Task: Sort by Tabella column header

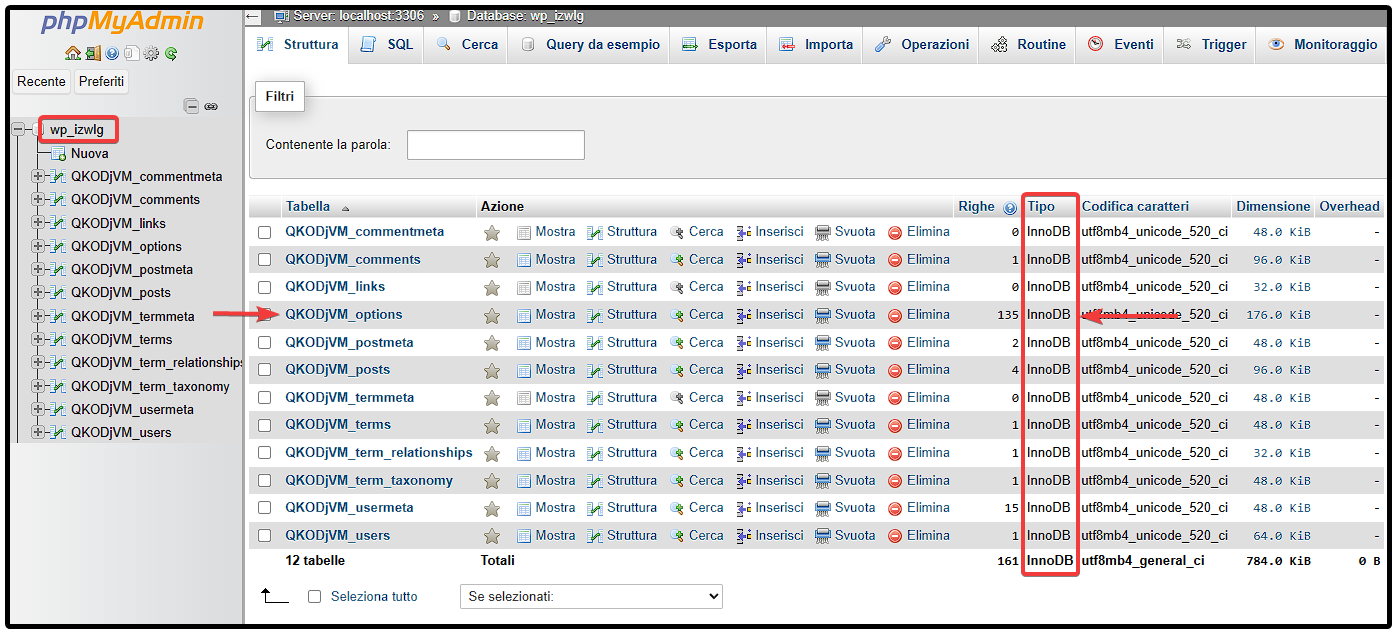Action: click(308, 207)
